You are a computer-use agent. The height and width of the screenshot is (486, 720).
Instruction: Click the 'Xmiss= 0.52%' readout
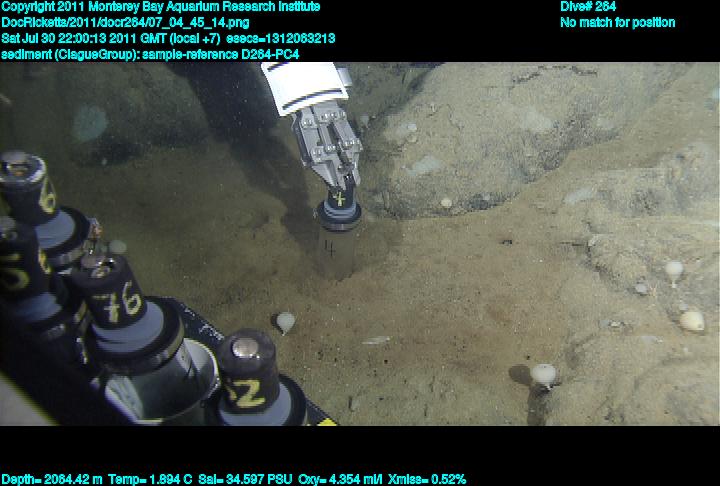pos(427,479)
